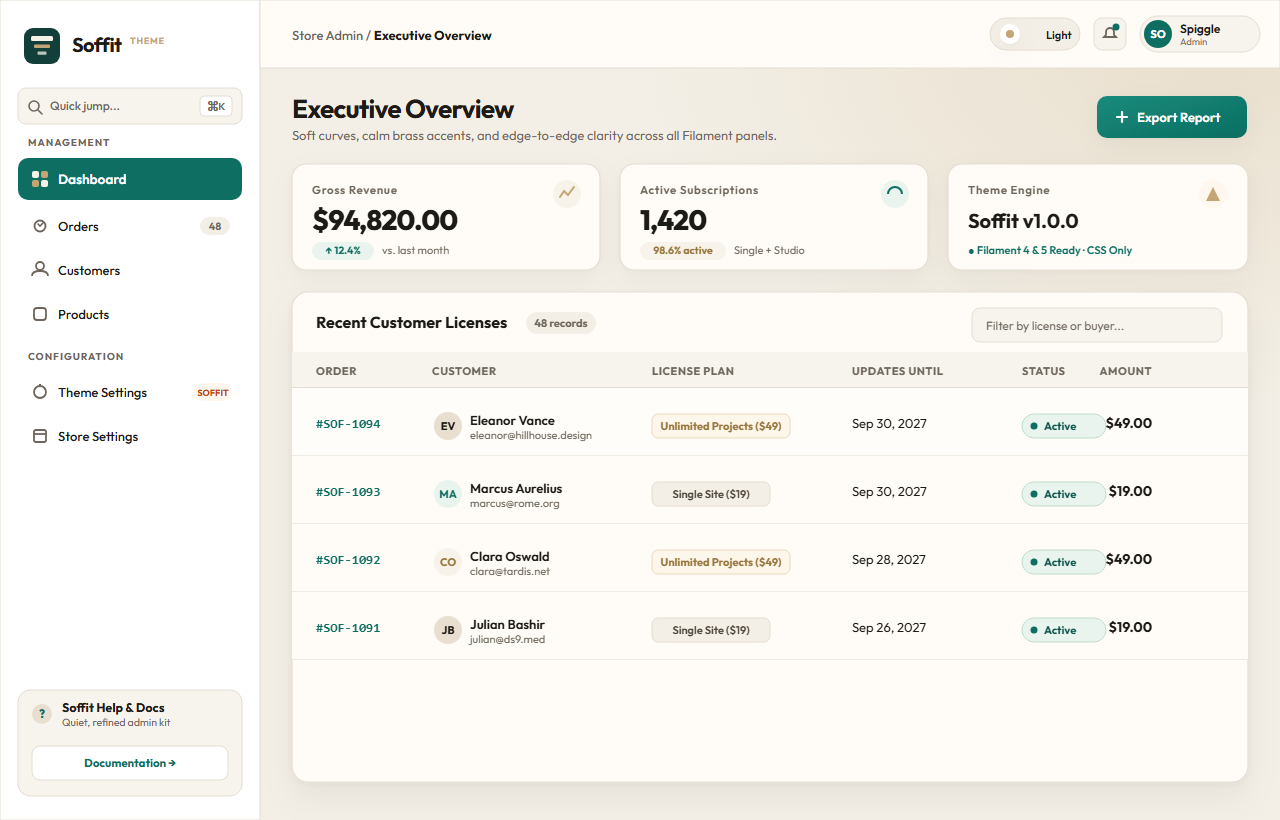1280x820 pixels.
Task: Click Eleanor Vance's Unlimited Projects ($49) badge
Action: click(x=721, y=426)
